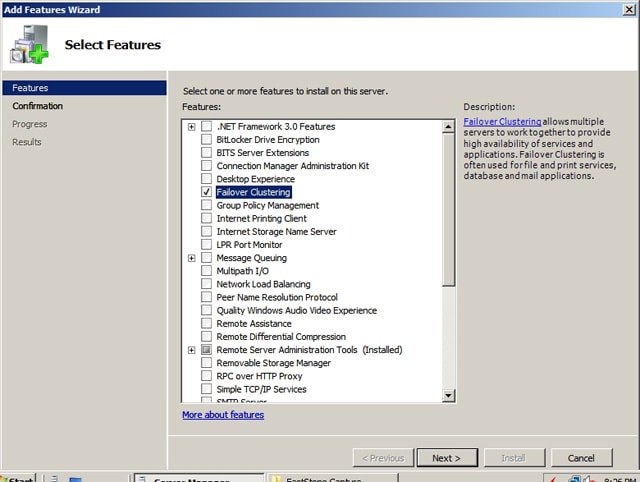Enable RPC over HTTP Proxy checkbox
The height and width of the screenshot is (482, 640).
207,376
